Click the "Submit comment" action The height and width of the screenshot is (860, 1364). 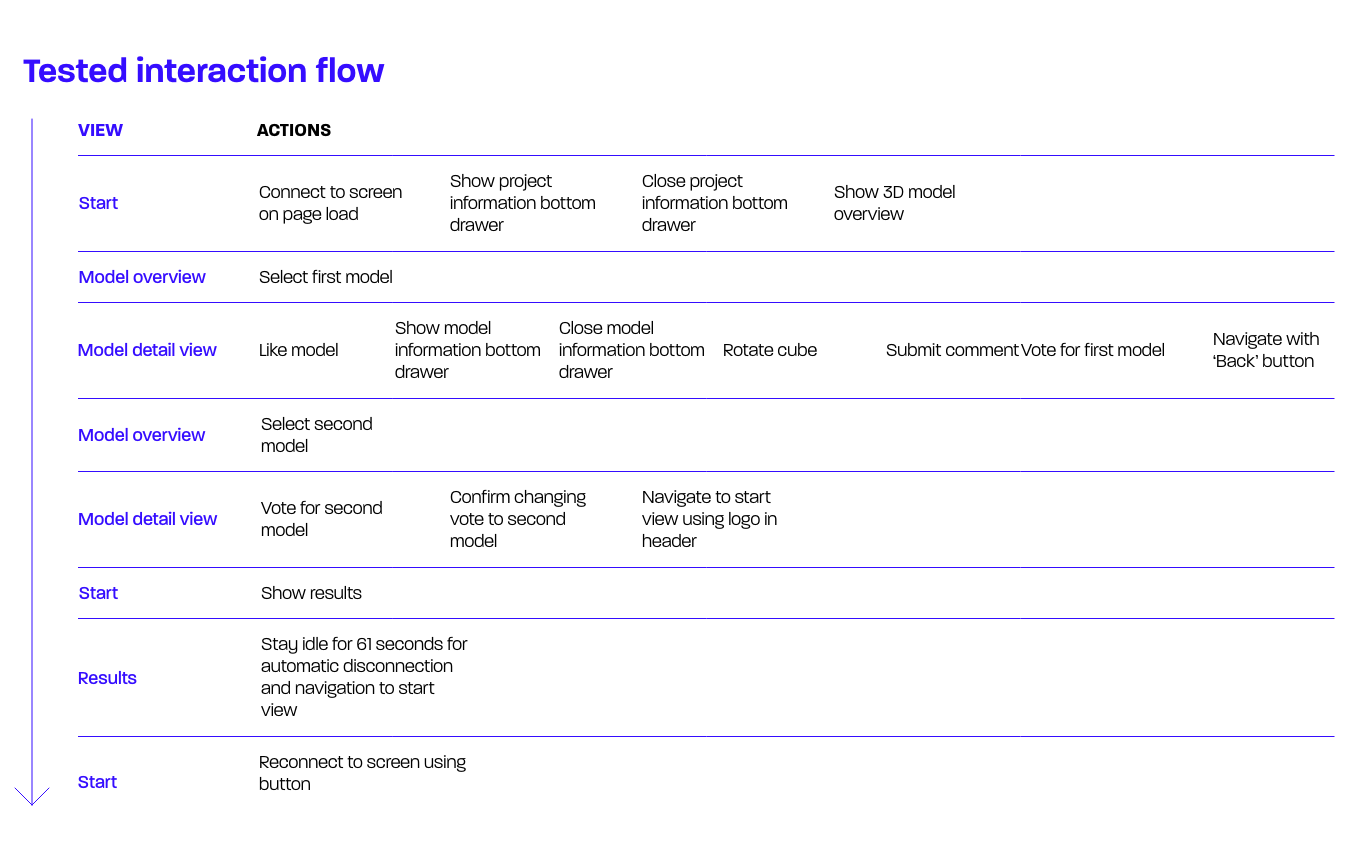[x=951, y=350]
